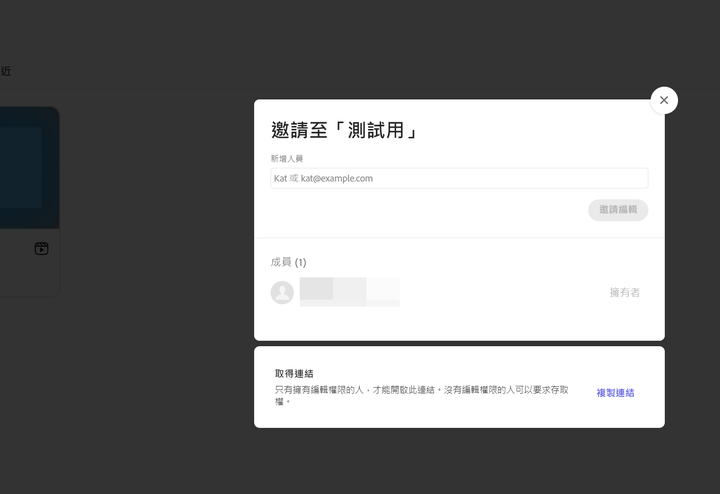Click the dialog title 邀請至「測試用」

pos(344,130)
